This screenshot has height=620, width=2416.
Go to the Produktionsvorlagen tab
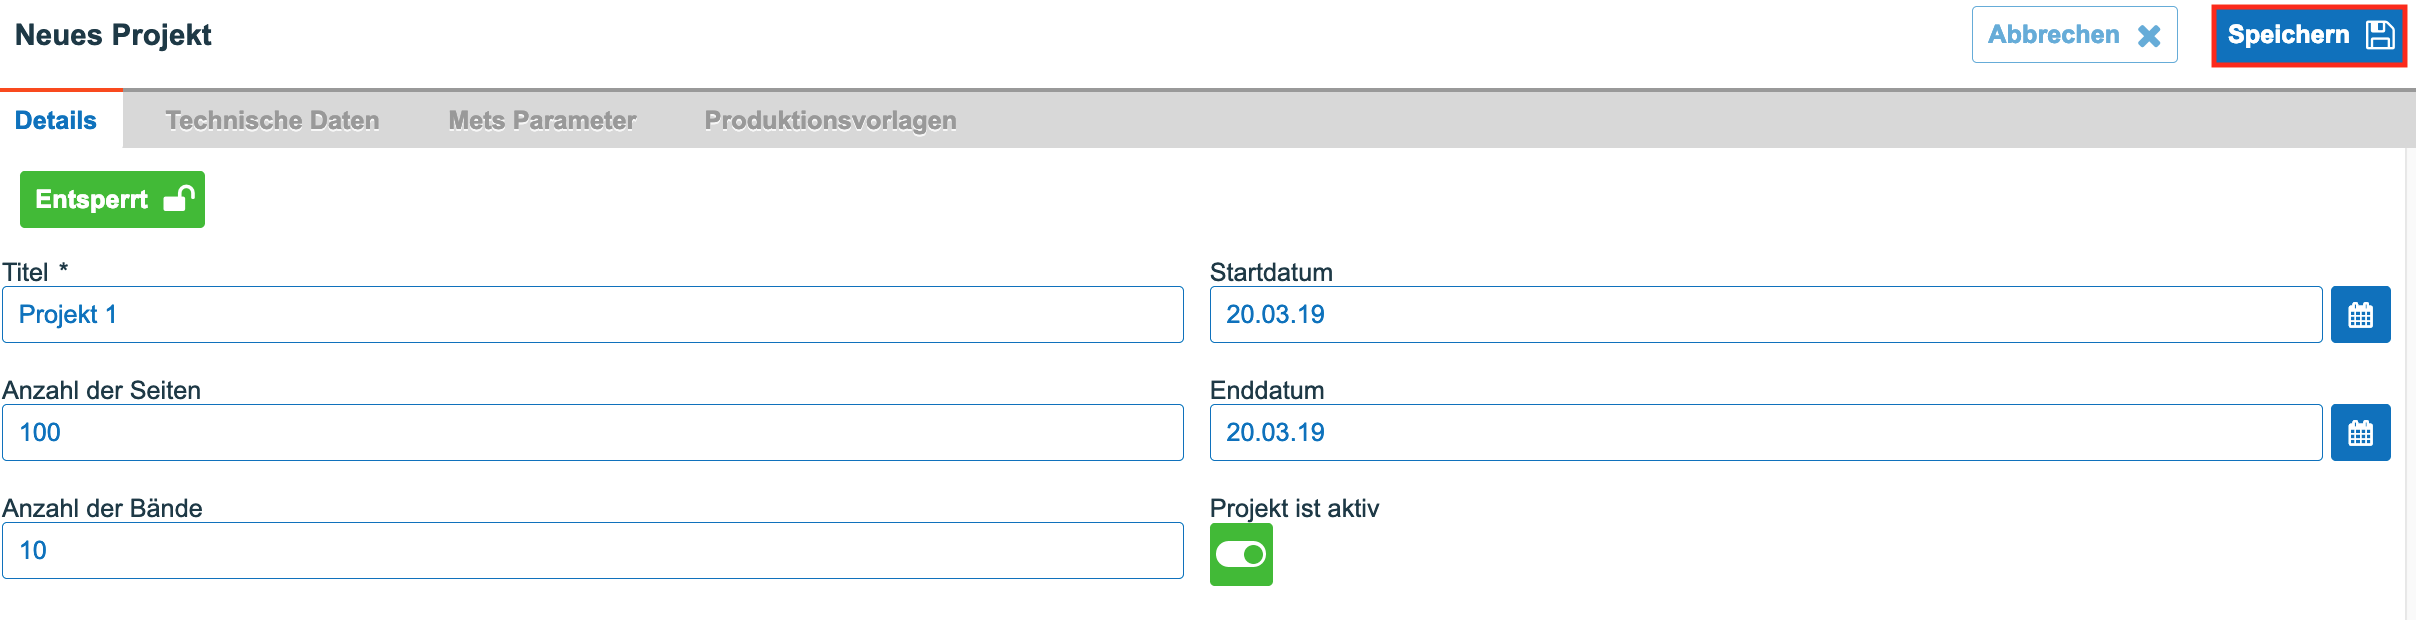[830, 120]
